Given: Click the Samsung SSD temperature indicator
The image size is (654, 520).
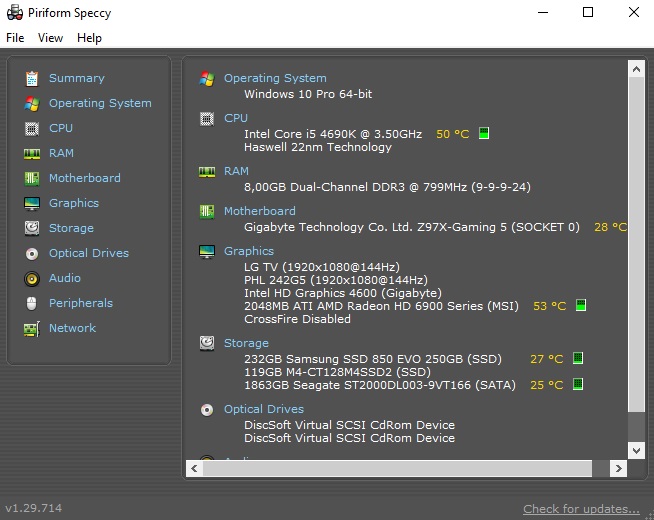Looking at the screenshot, I should click(577, 359).
